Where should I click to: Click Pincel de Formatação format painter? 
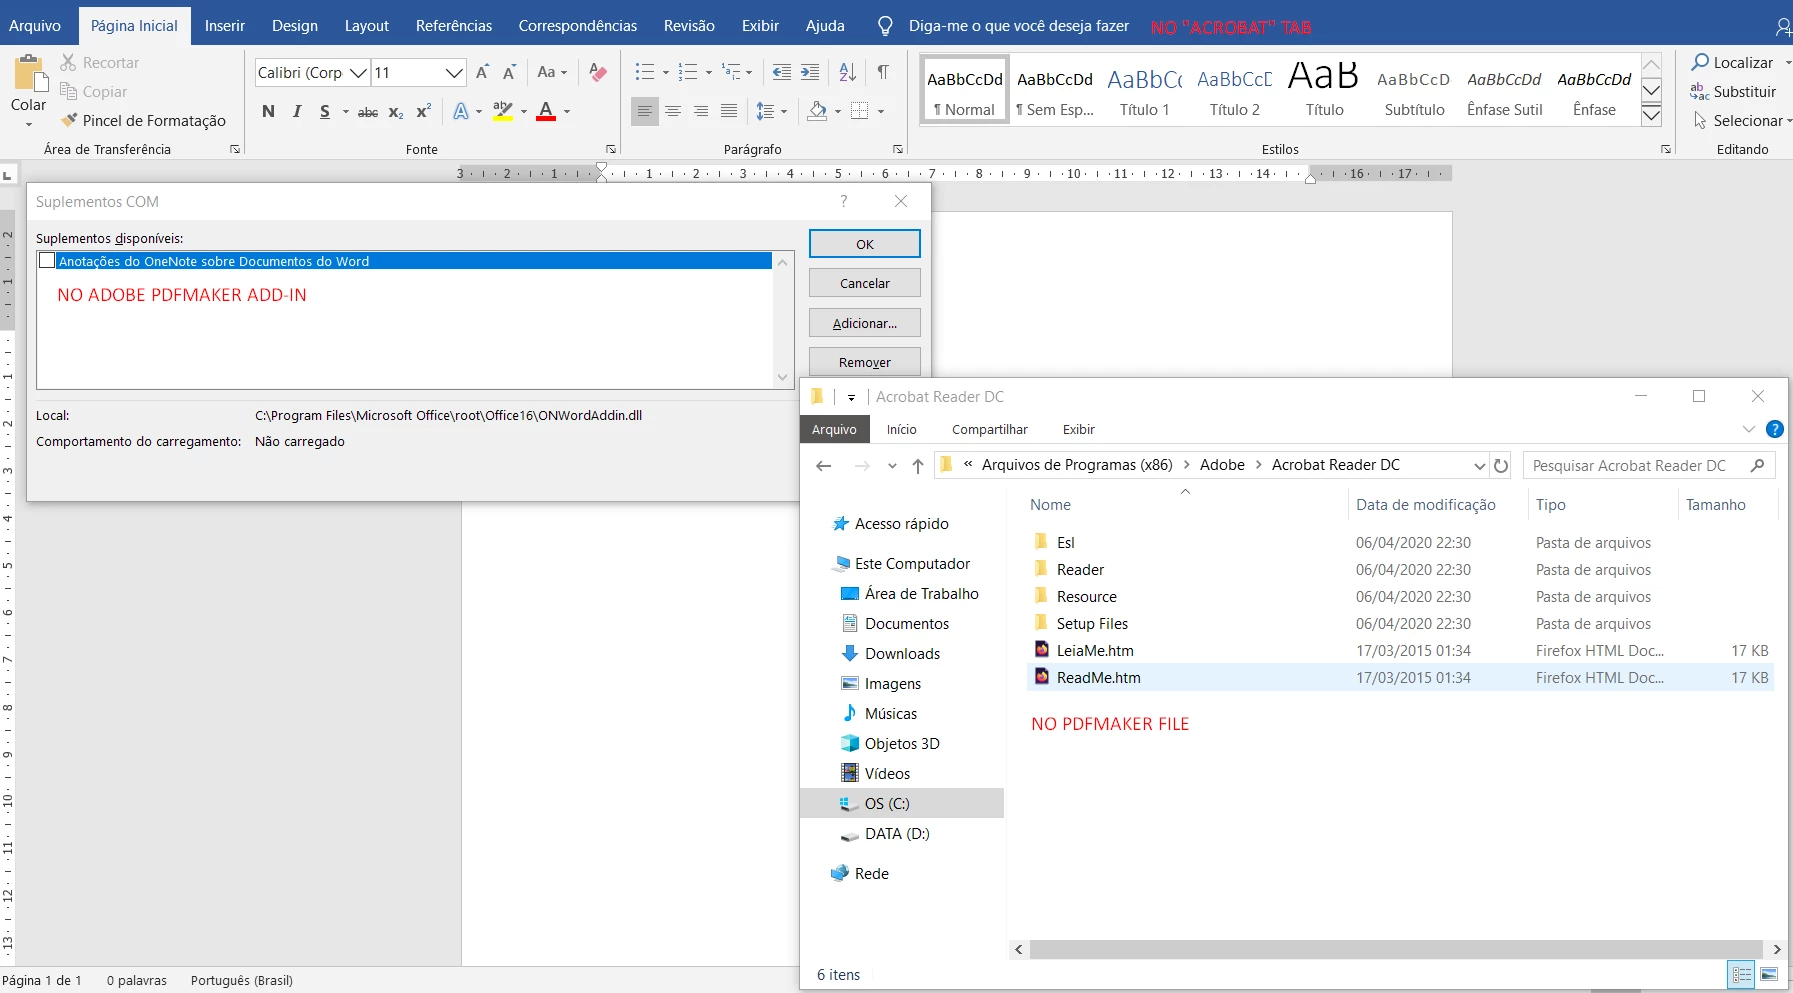[143, 121]
